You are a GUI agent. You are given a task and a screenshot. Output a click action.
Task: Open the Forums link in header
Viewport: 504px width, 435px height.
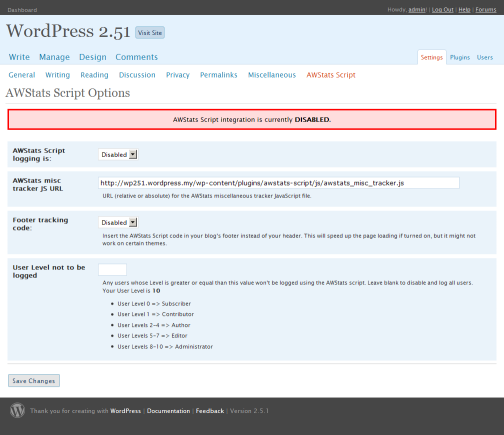486,10
